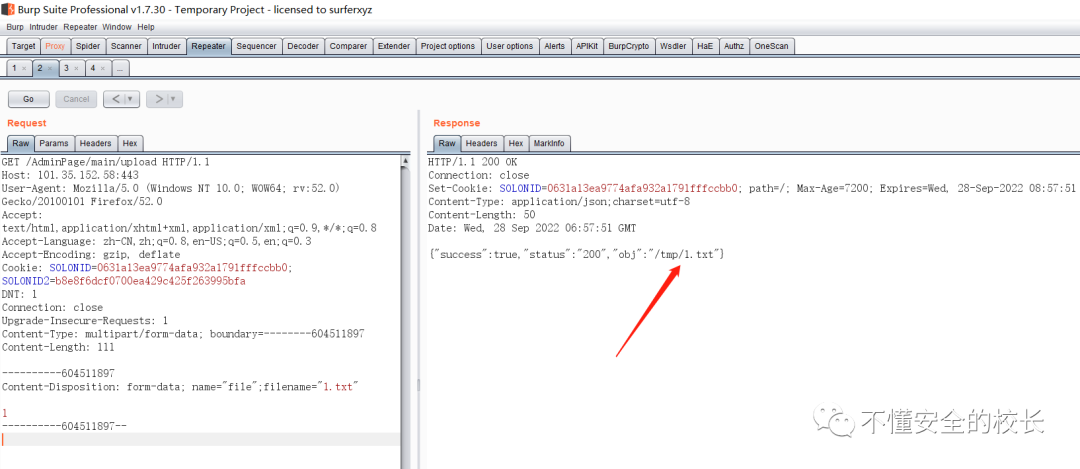The height and width of the screenshot is (469, 1080).
Task: Close Repeater tab 2
Action: [50, 69]
